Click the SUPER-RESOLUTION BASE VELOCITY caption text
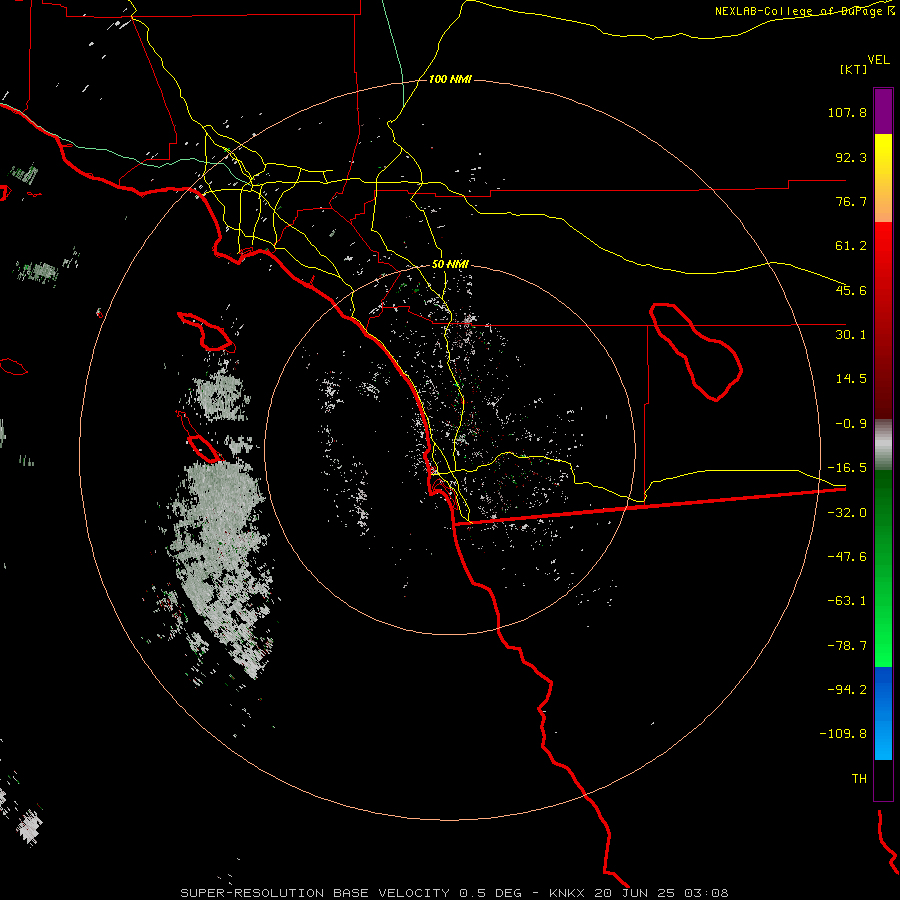 pyautogui.click(x=316, y=893)
